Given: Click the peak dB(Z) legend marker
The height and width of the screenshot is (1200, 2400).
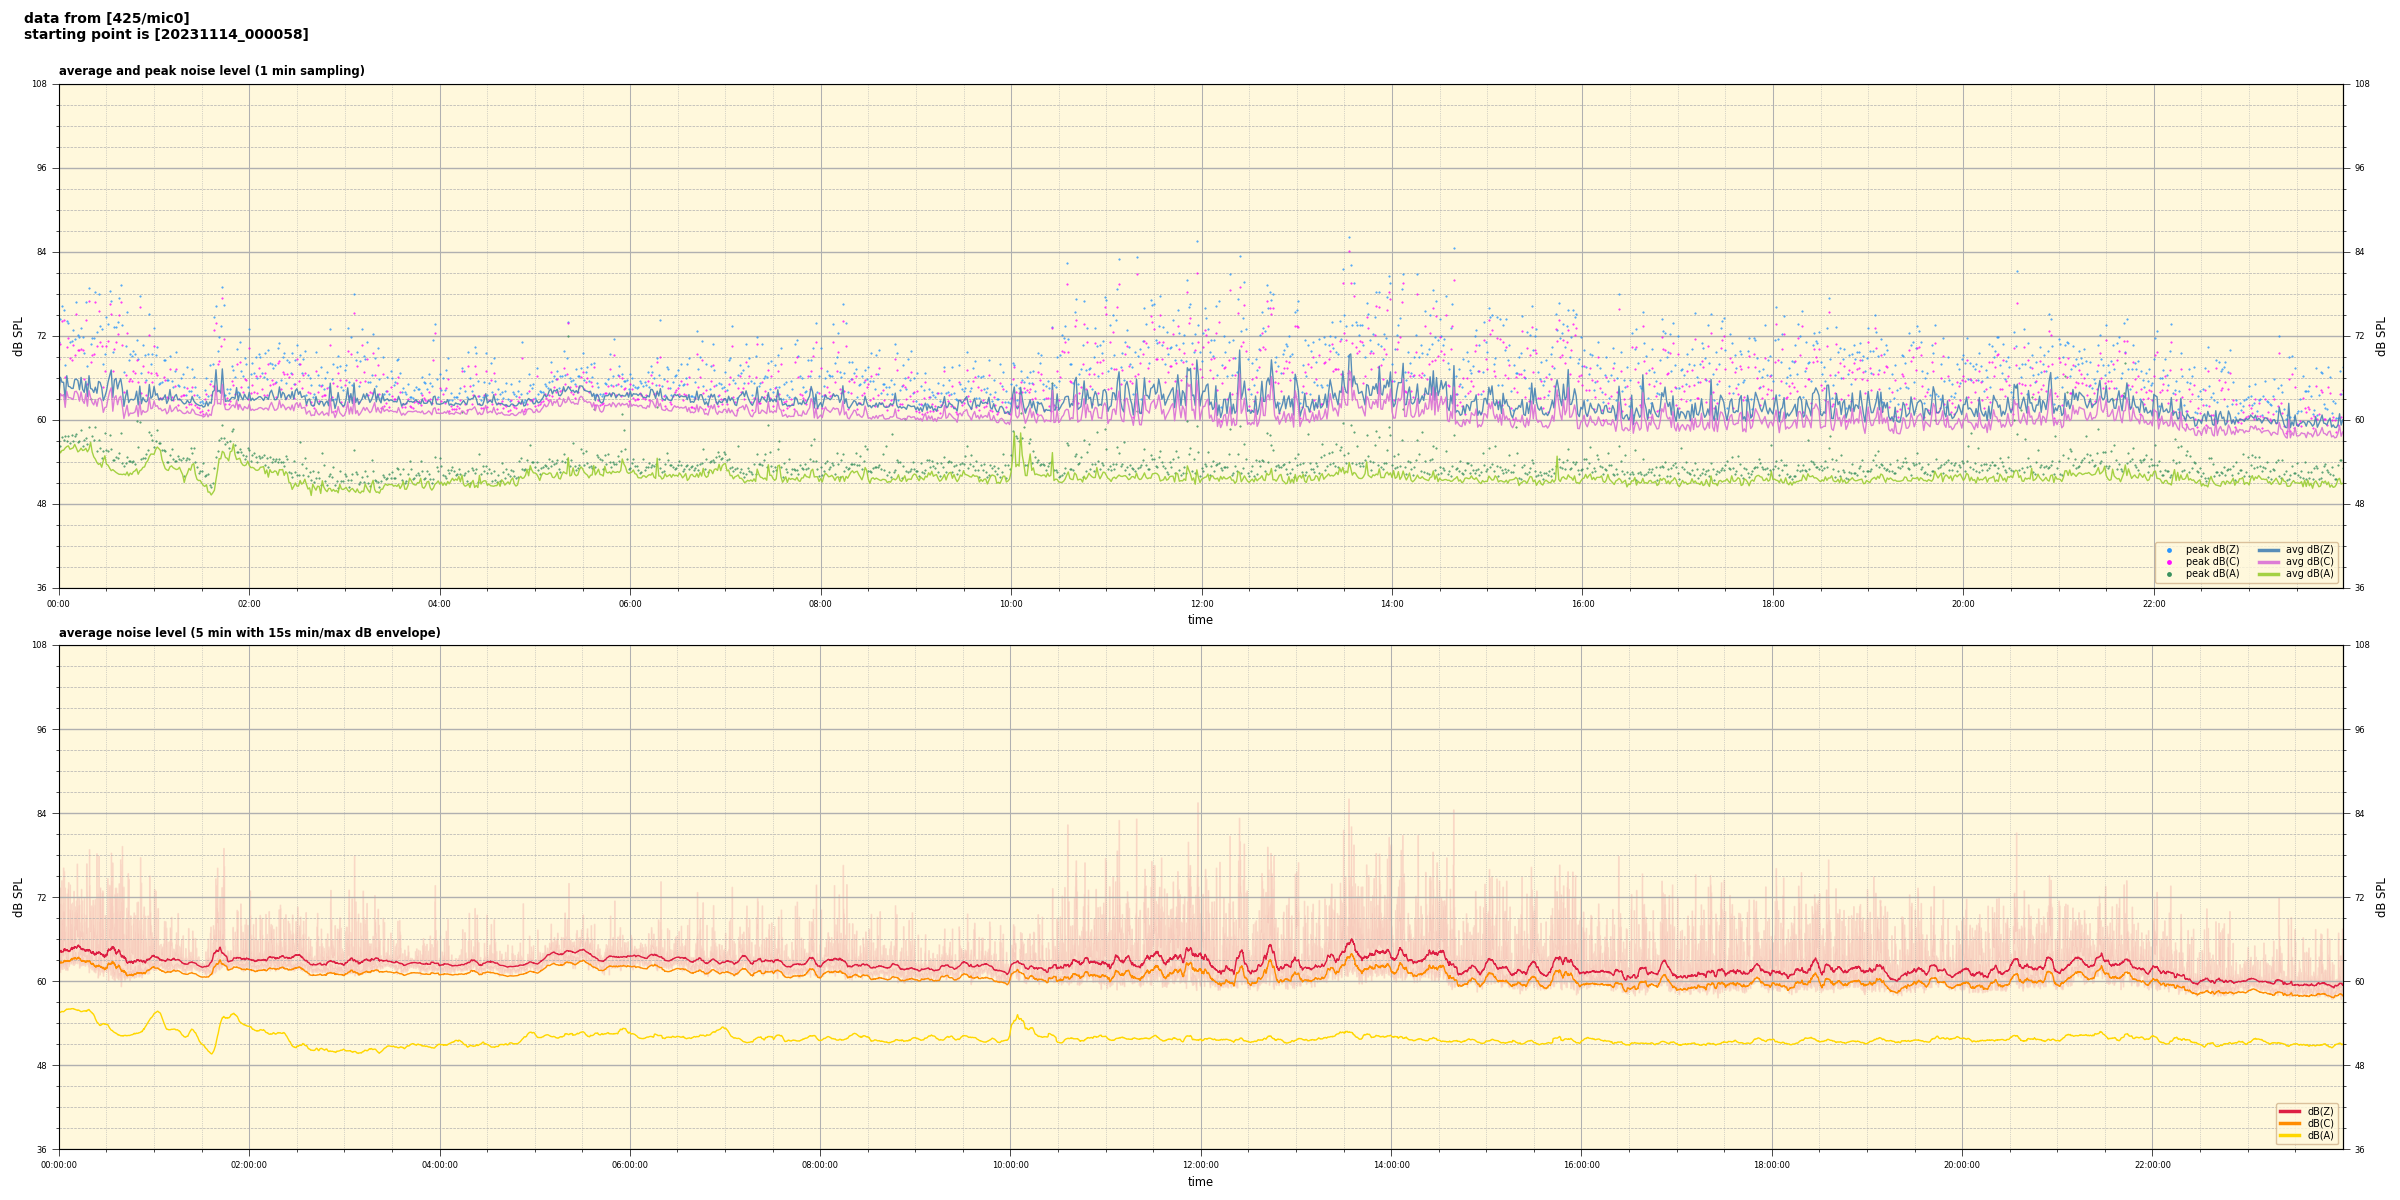Looking at the screenshot, I should [x=2169, y=550].
